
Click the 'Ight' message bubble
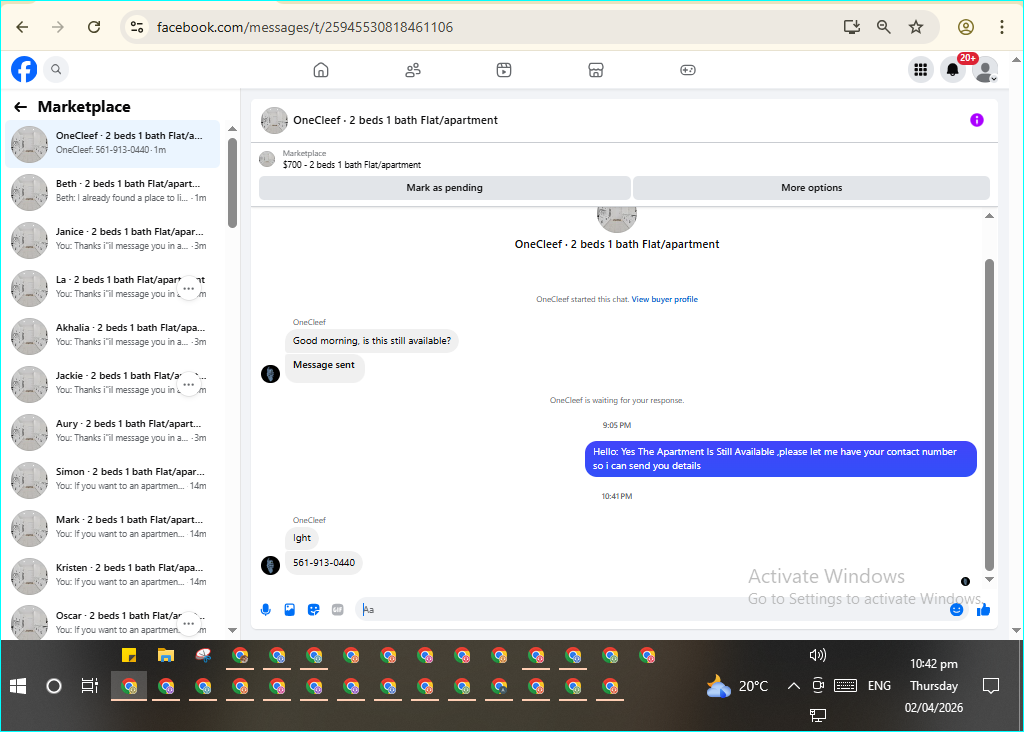point(302,538)
